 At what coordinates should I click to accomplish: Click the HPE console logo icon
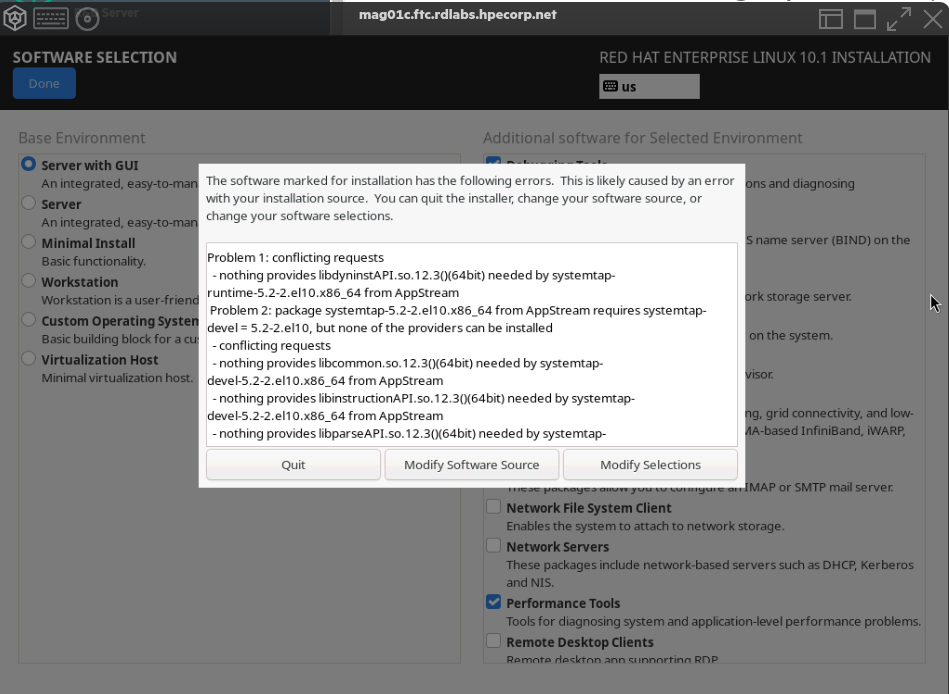click(x=16, y=18)
